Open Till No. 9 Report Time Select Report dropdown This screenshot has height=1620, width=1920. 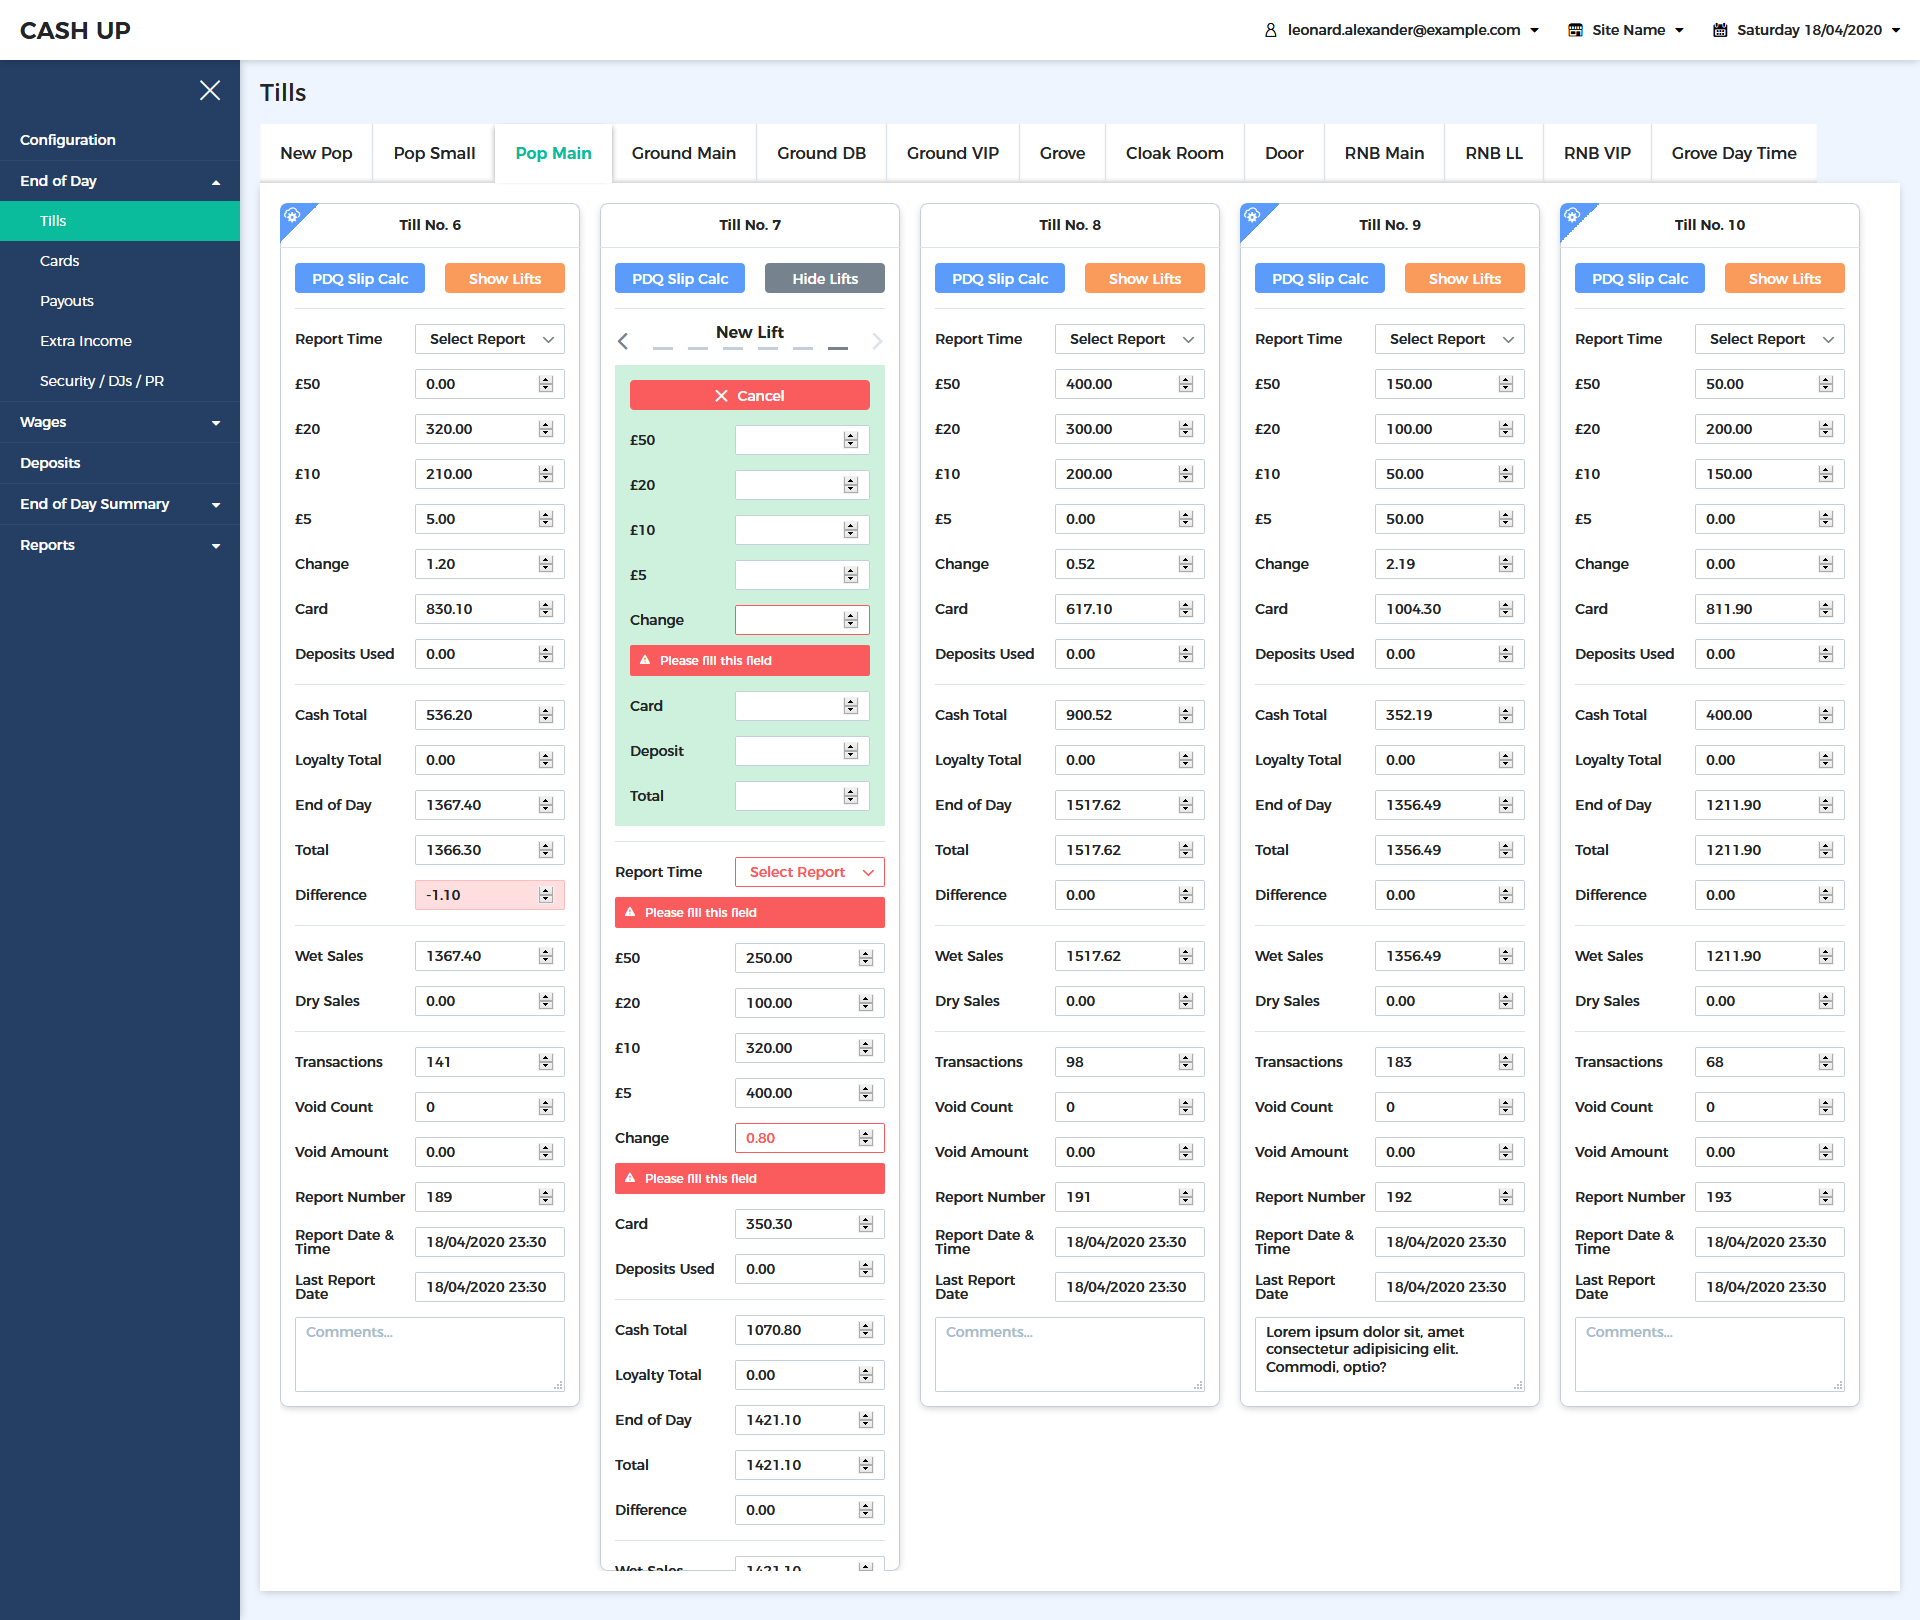(1449, 339)
